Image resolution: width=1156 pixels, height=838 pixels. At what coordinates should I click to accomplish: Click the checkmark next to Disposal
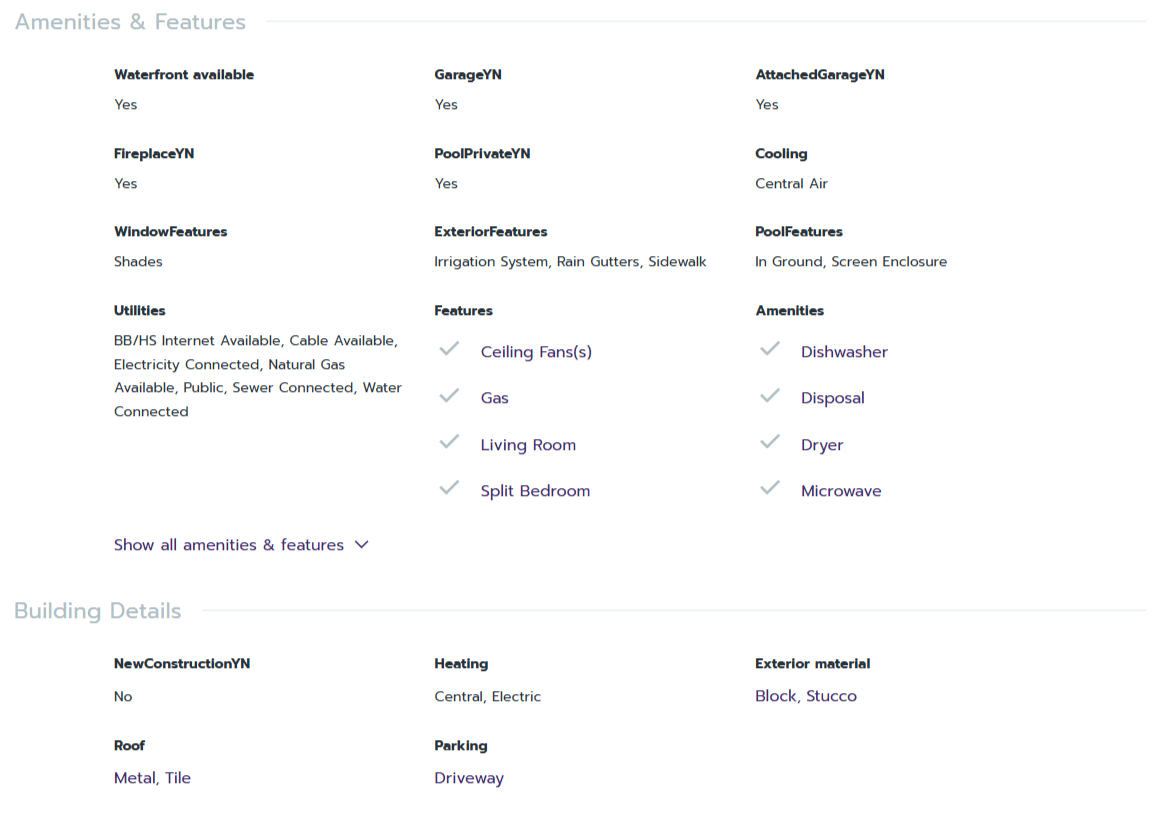click(770, 396)
